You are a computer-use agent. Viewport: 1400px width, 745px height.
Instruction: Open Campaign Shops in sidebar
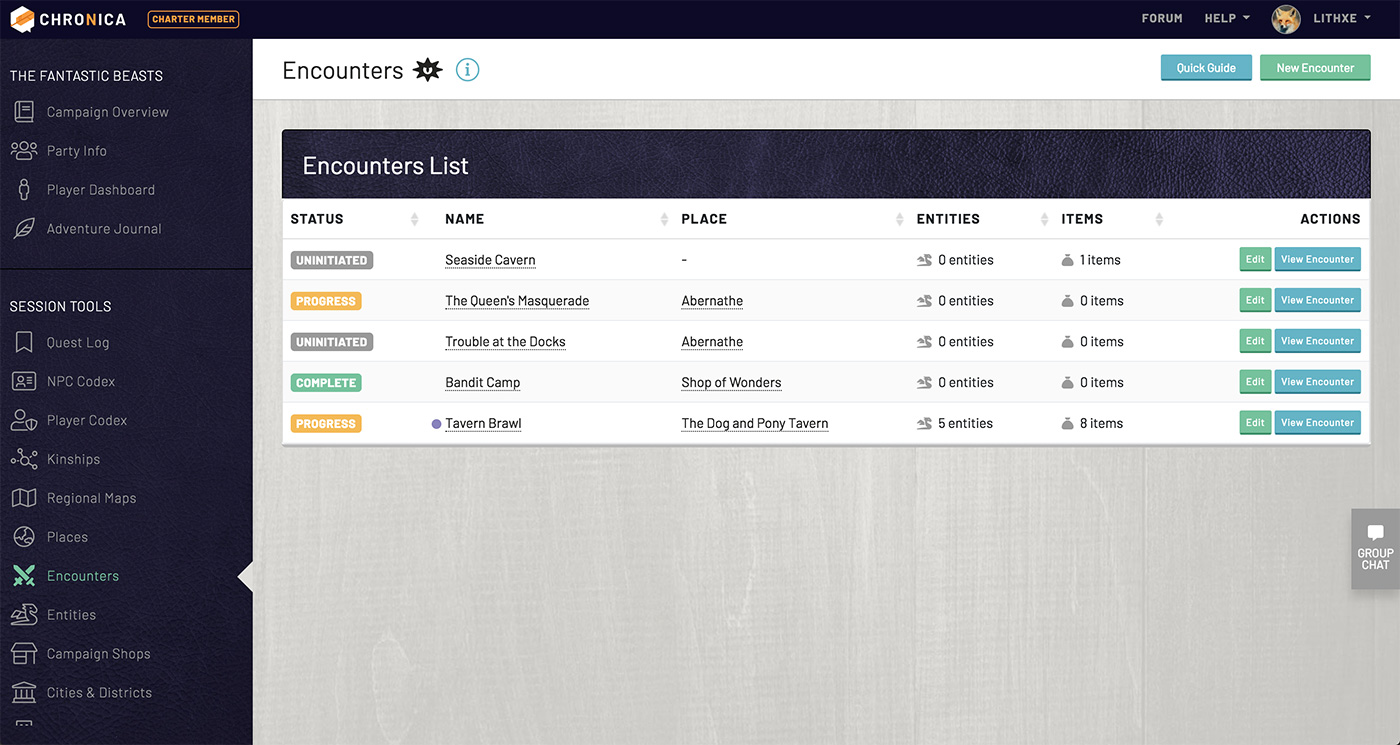(x=98, y=654)
